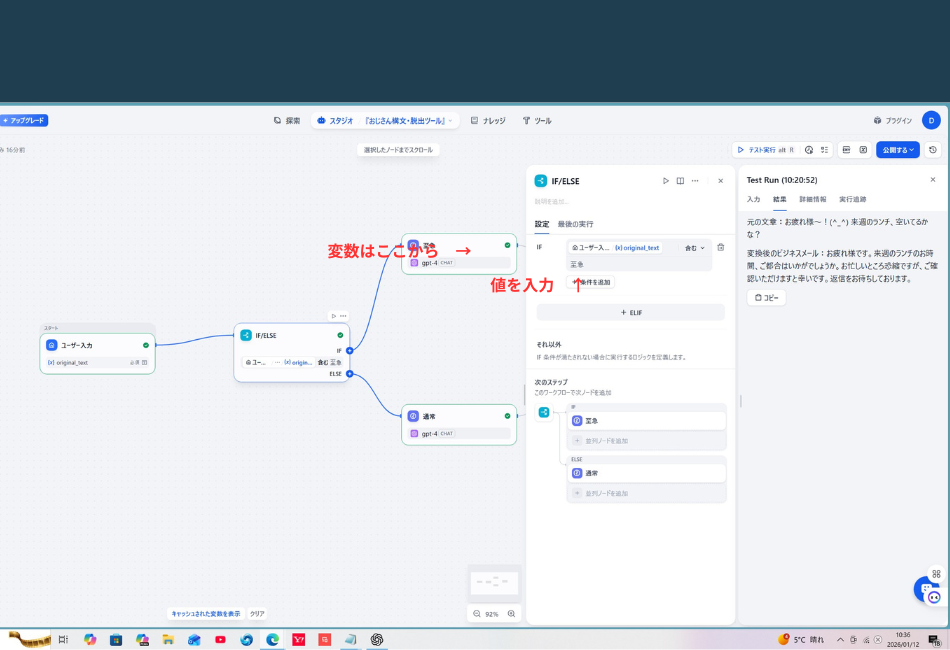Click the 92% zoom level control
Viewport: 950px width, 650px height.
493,613
